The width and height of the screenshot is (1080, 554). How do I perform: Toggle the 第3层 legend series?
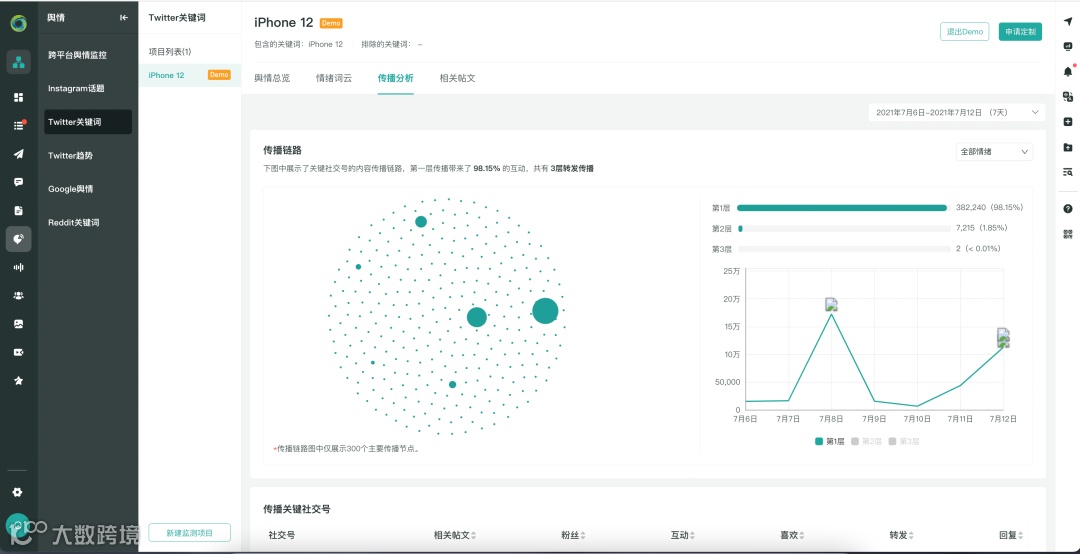pyautogui.click(x=904, y=441)
